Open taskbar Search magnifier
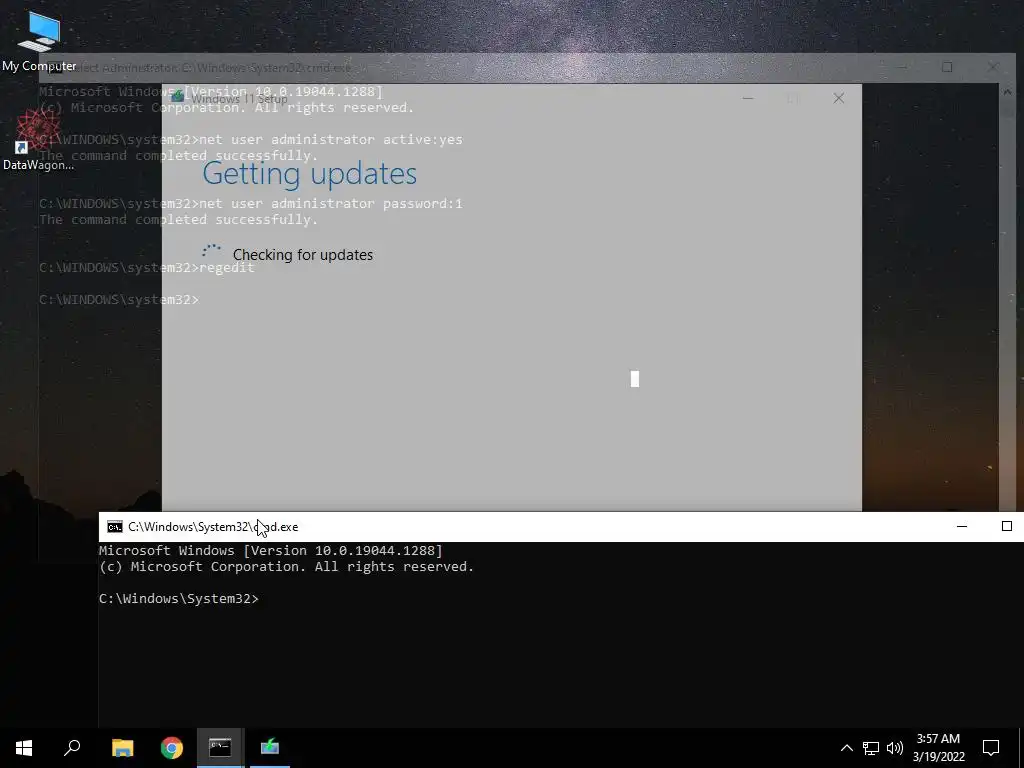The width and height of the screenshot is (1024, 768). (x=72, y=748)
